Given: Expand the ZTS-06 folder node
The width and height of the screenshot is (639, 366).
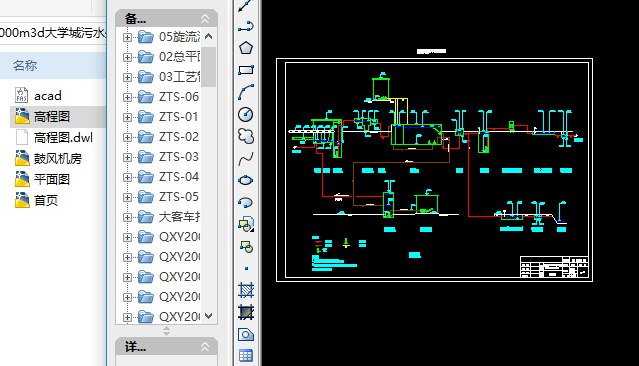Looking at the screenshot, I should coord(127,97).
